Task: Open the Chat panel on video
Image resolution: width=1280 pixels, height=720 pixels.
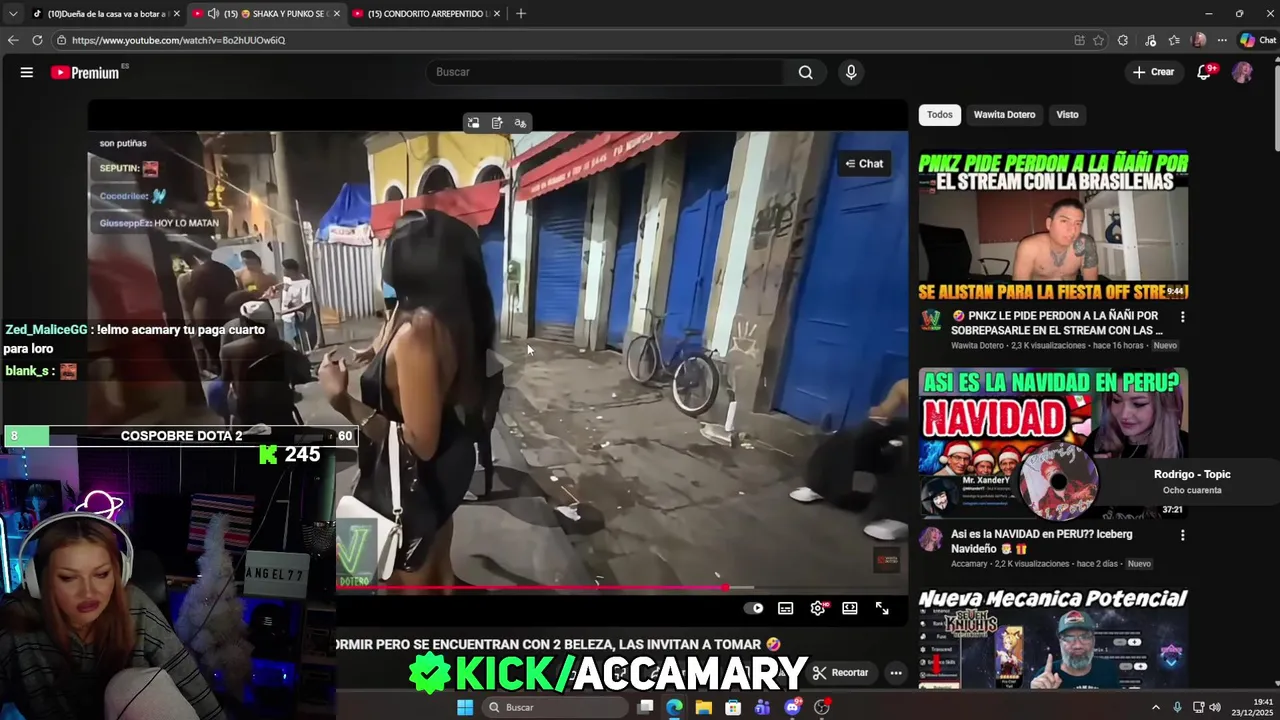Action: [x=864, y=164]
